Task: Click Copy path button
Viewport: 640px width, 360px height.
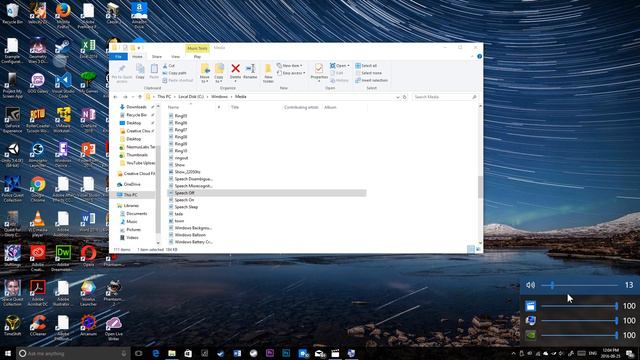Action: 174,73
